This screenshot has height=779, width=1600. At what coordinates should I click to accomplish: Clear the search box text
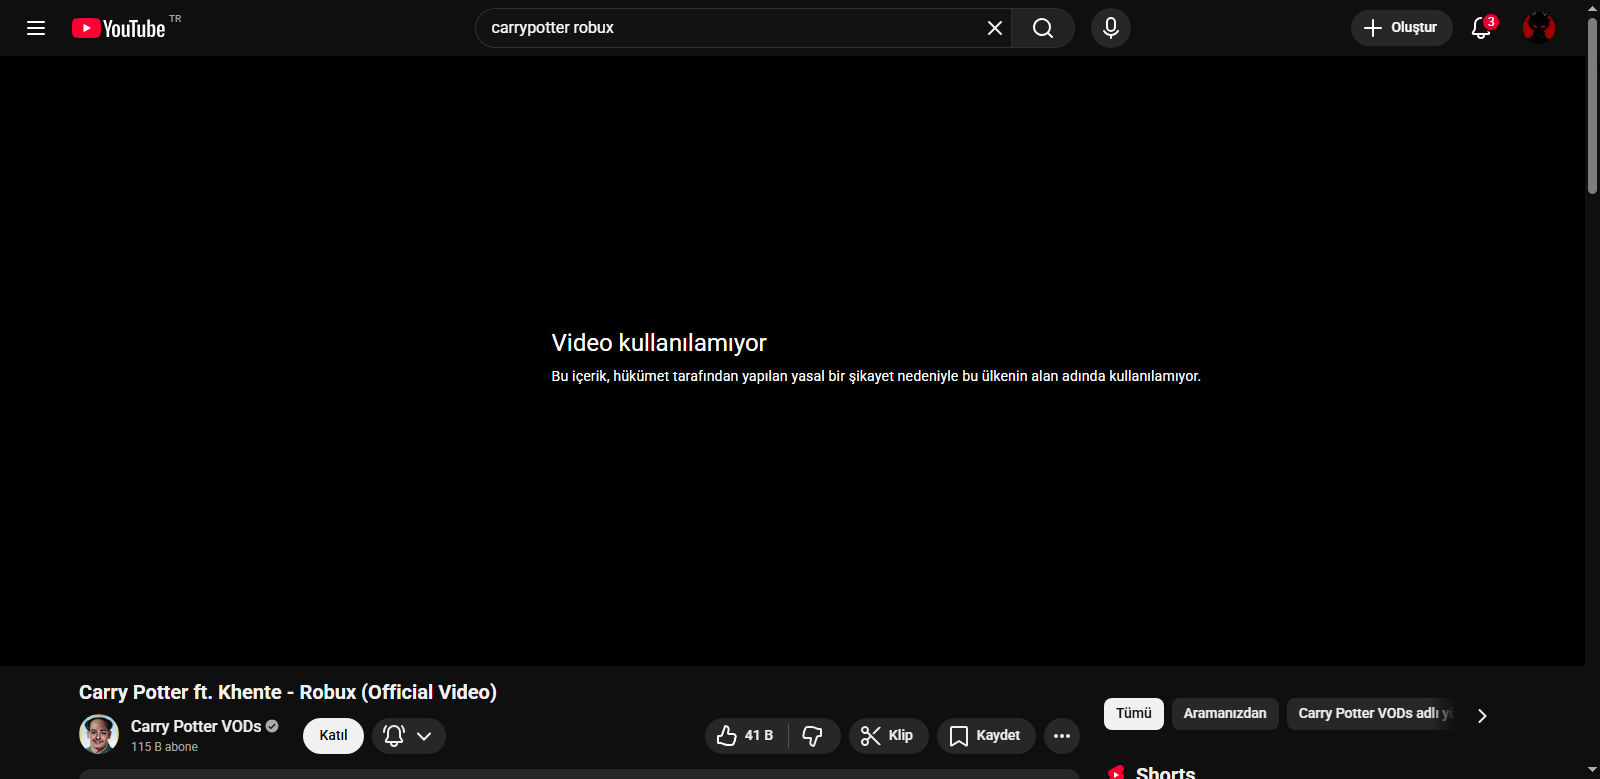(994, 28)
